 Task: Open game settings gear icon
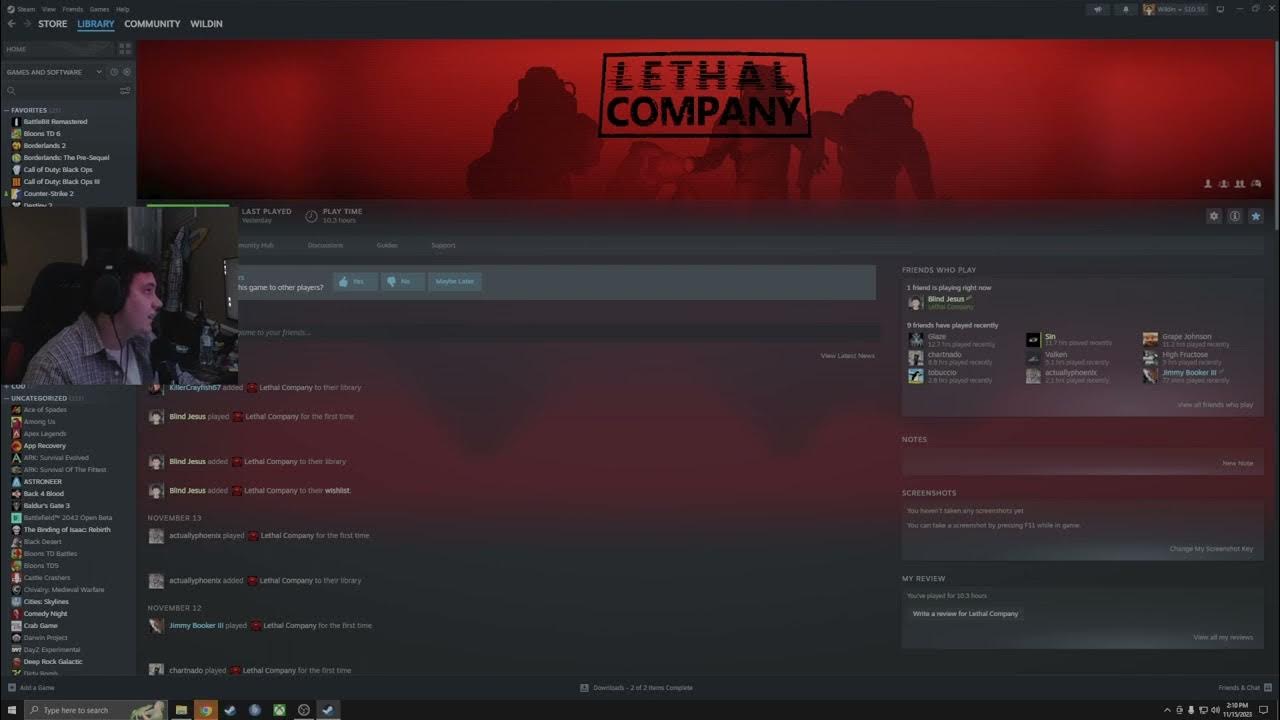pos(1214,216)
